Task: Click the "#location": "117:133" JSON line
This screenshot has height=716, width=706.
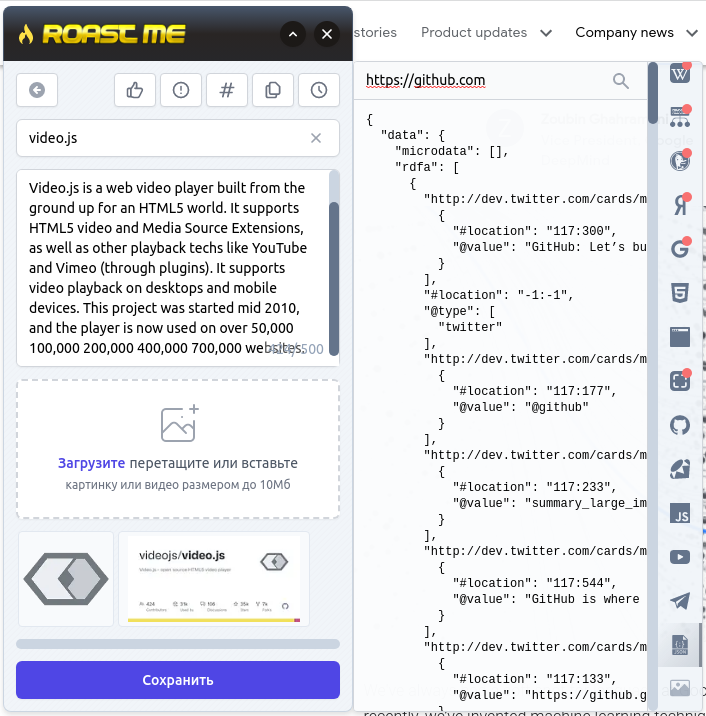Action: [x=534, y=679]
